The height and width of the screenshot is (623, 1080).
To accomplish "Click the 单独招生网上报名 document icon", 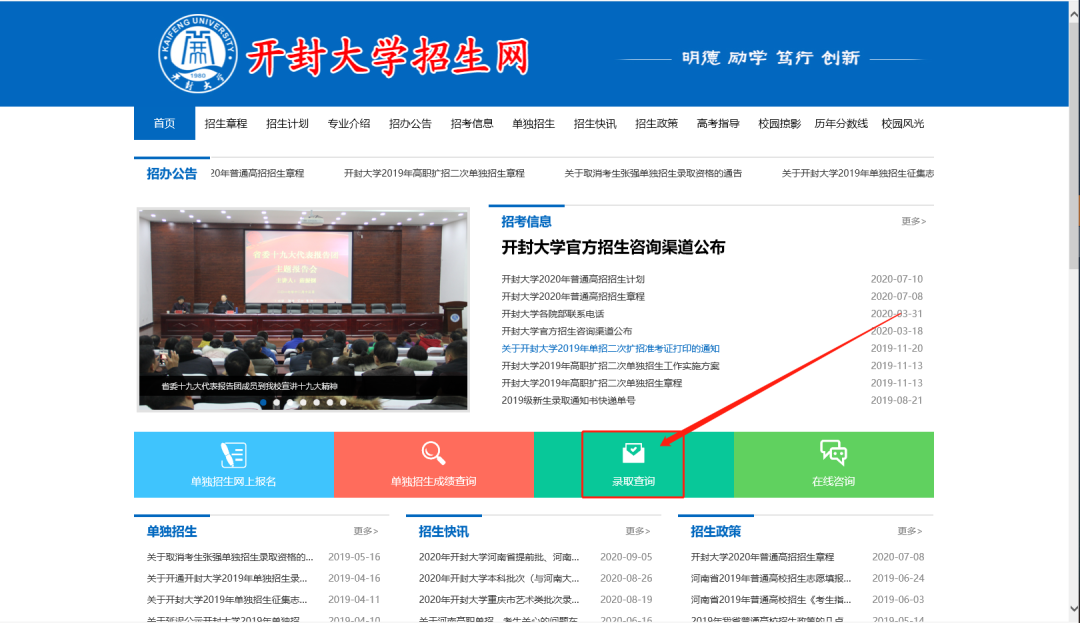I will coord(233,454).
